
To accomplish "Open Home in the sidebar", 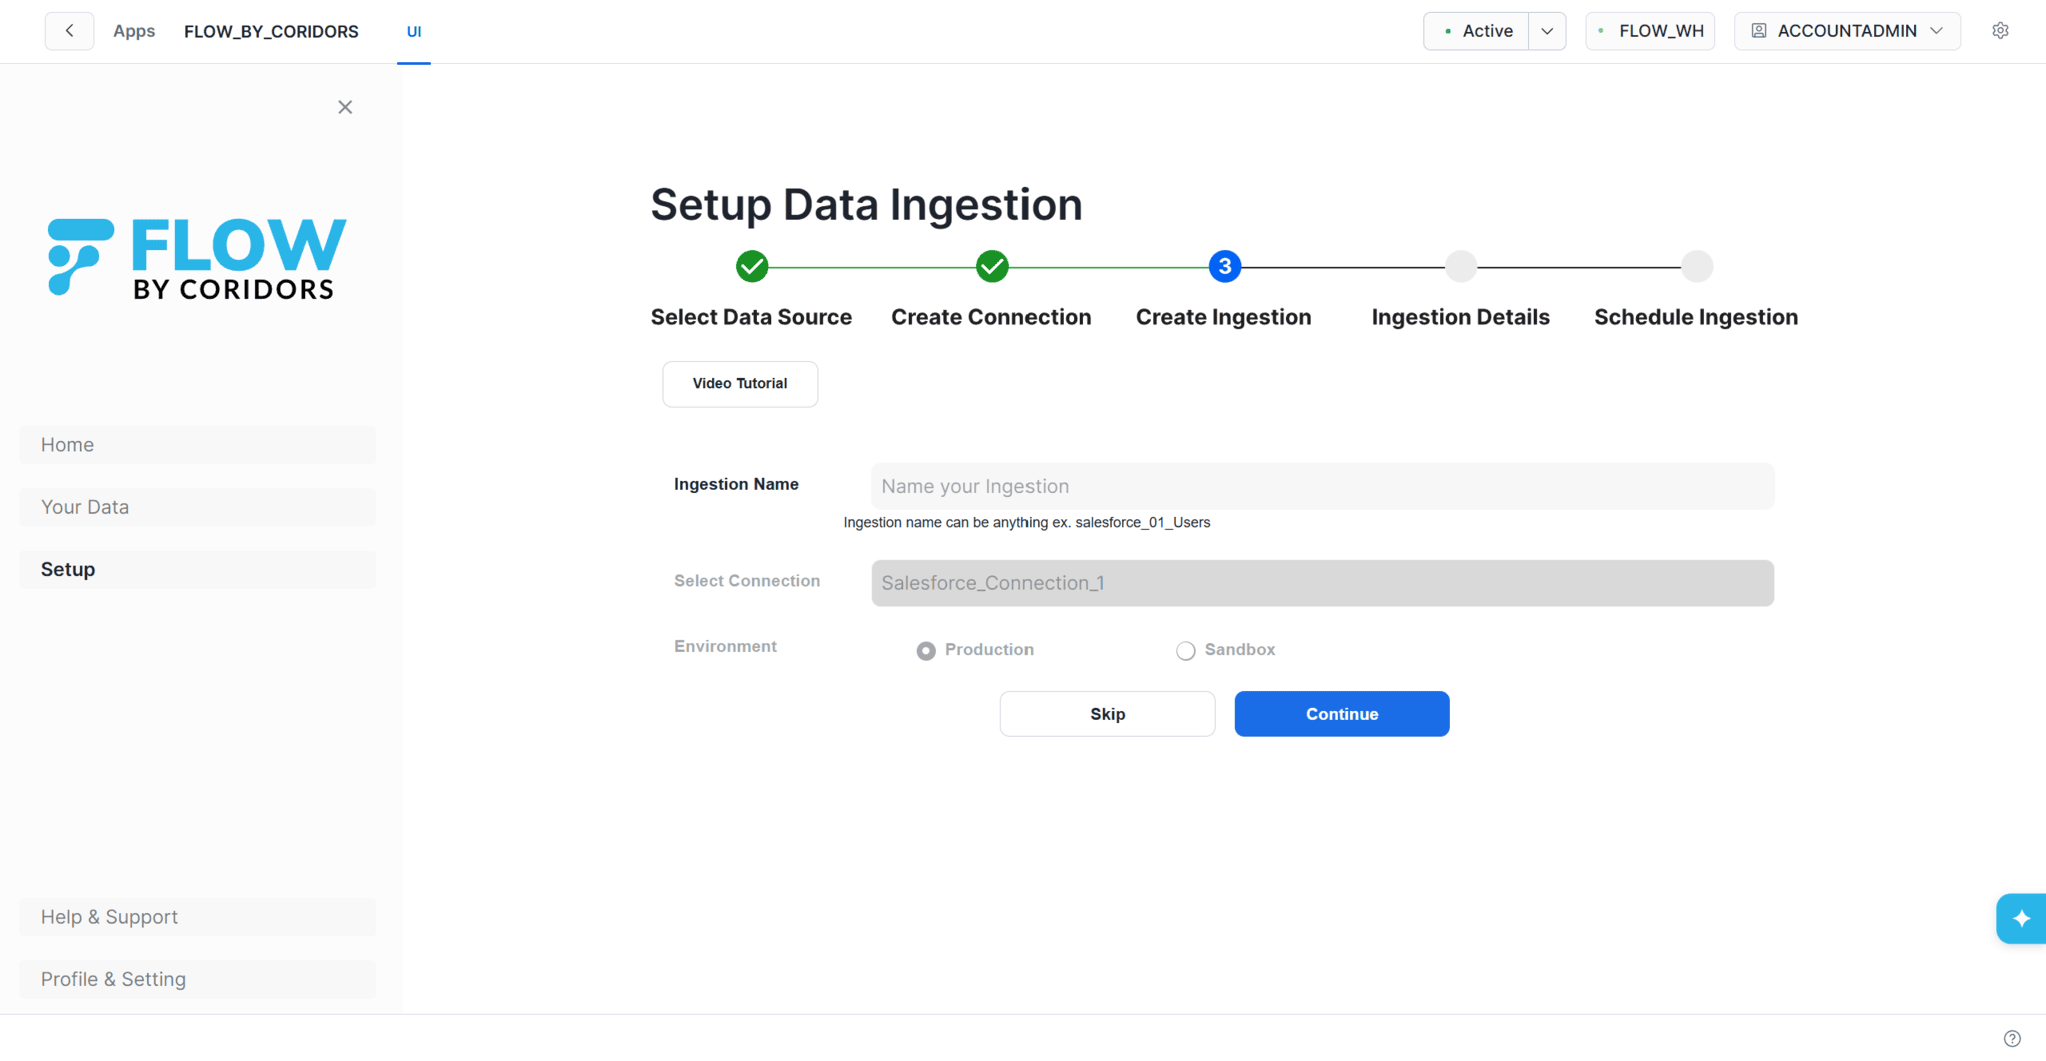I will point(198,445).
